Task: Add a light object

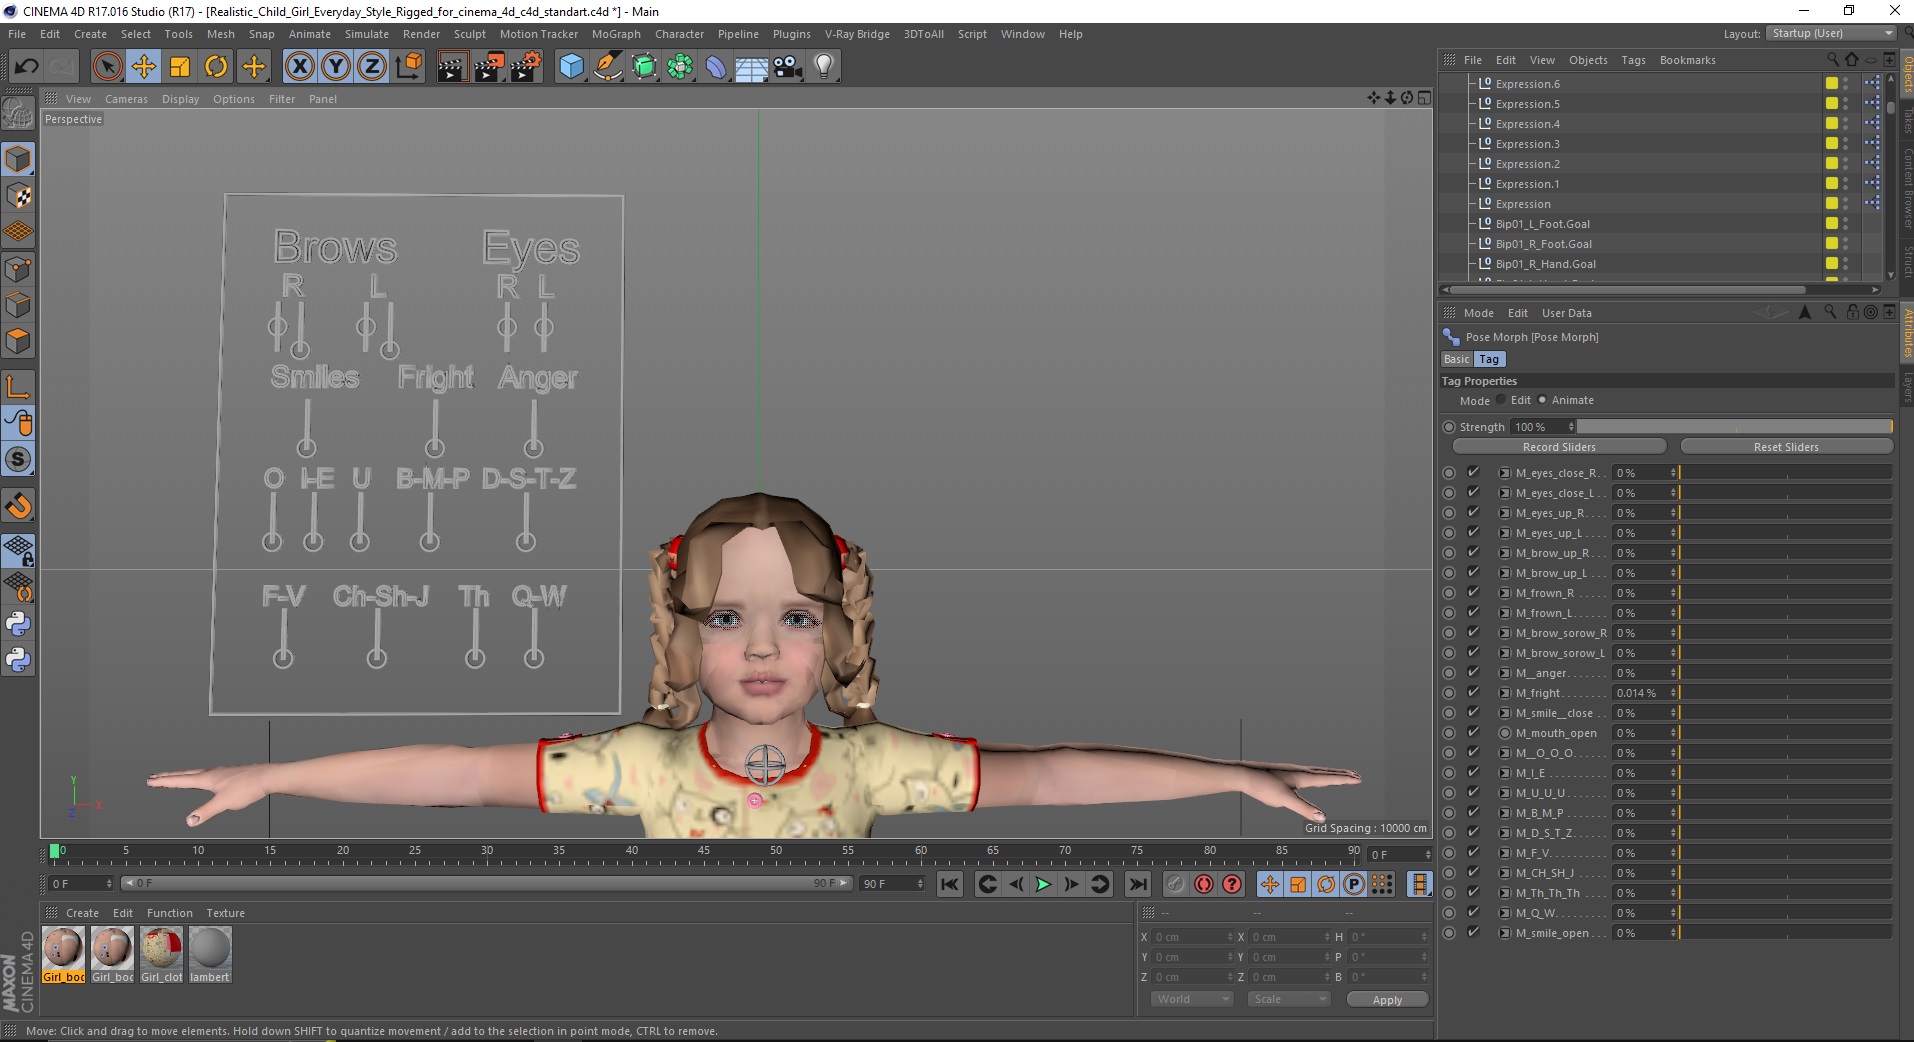Action: pos(824,67)
